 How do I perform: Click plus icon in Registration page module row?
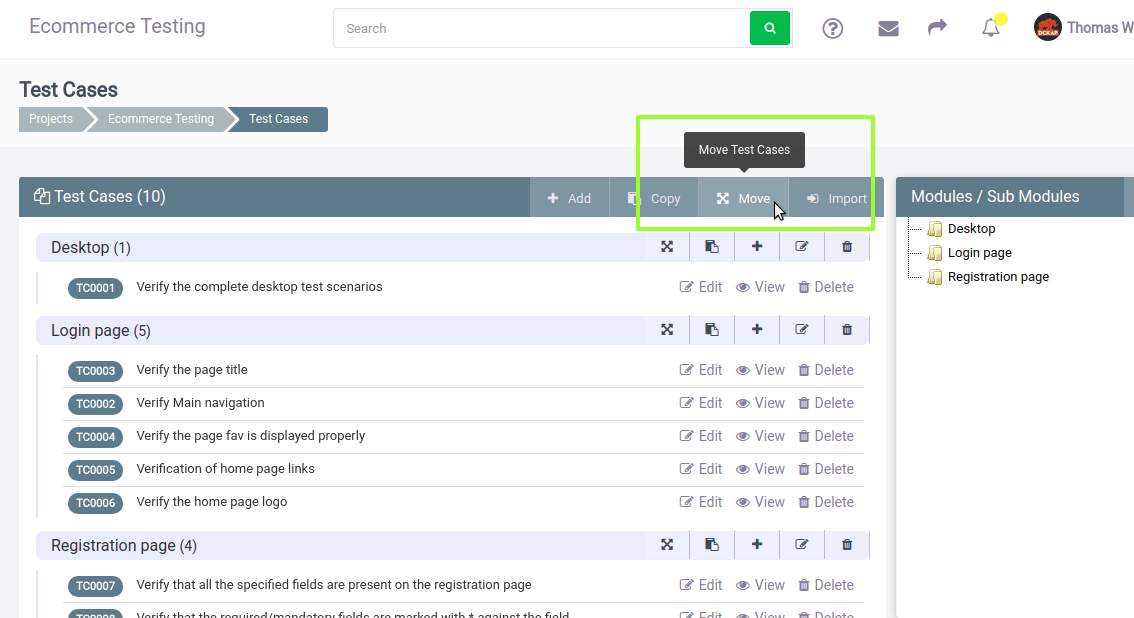(x=756, y=544)
